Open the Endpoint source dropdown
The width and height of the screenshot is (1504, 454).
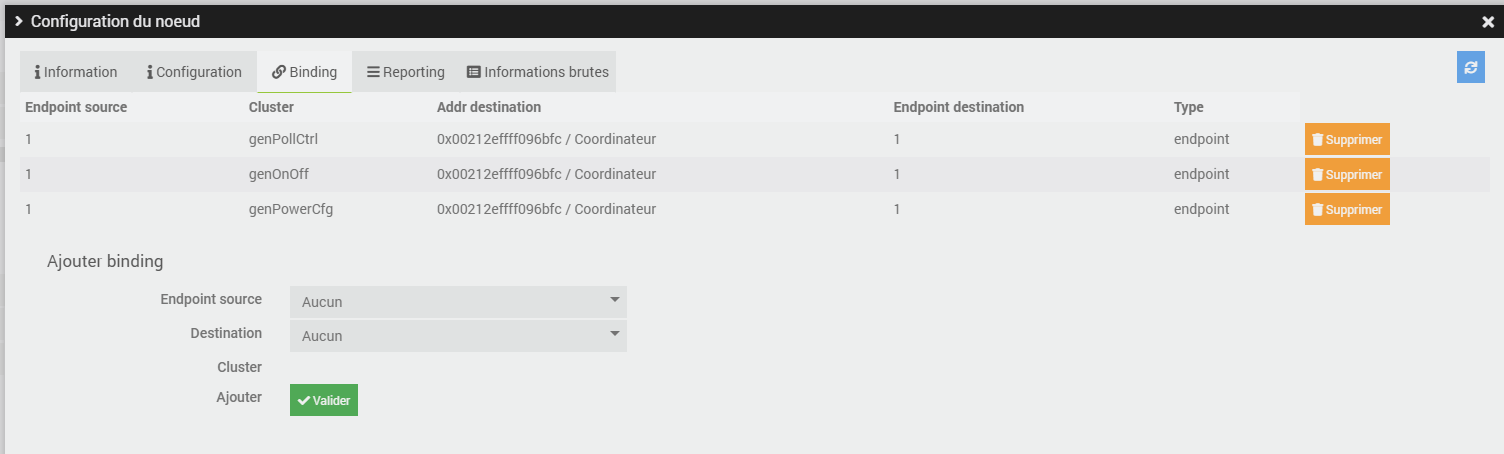point(458,302)
